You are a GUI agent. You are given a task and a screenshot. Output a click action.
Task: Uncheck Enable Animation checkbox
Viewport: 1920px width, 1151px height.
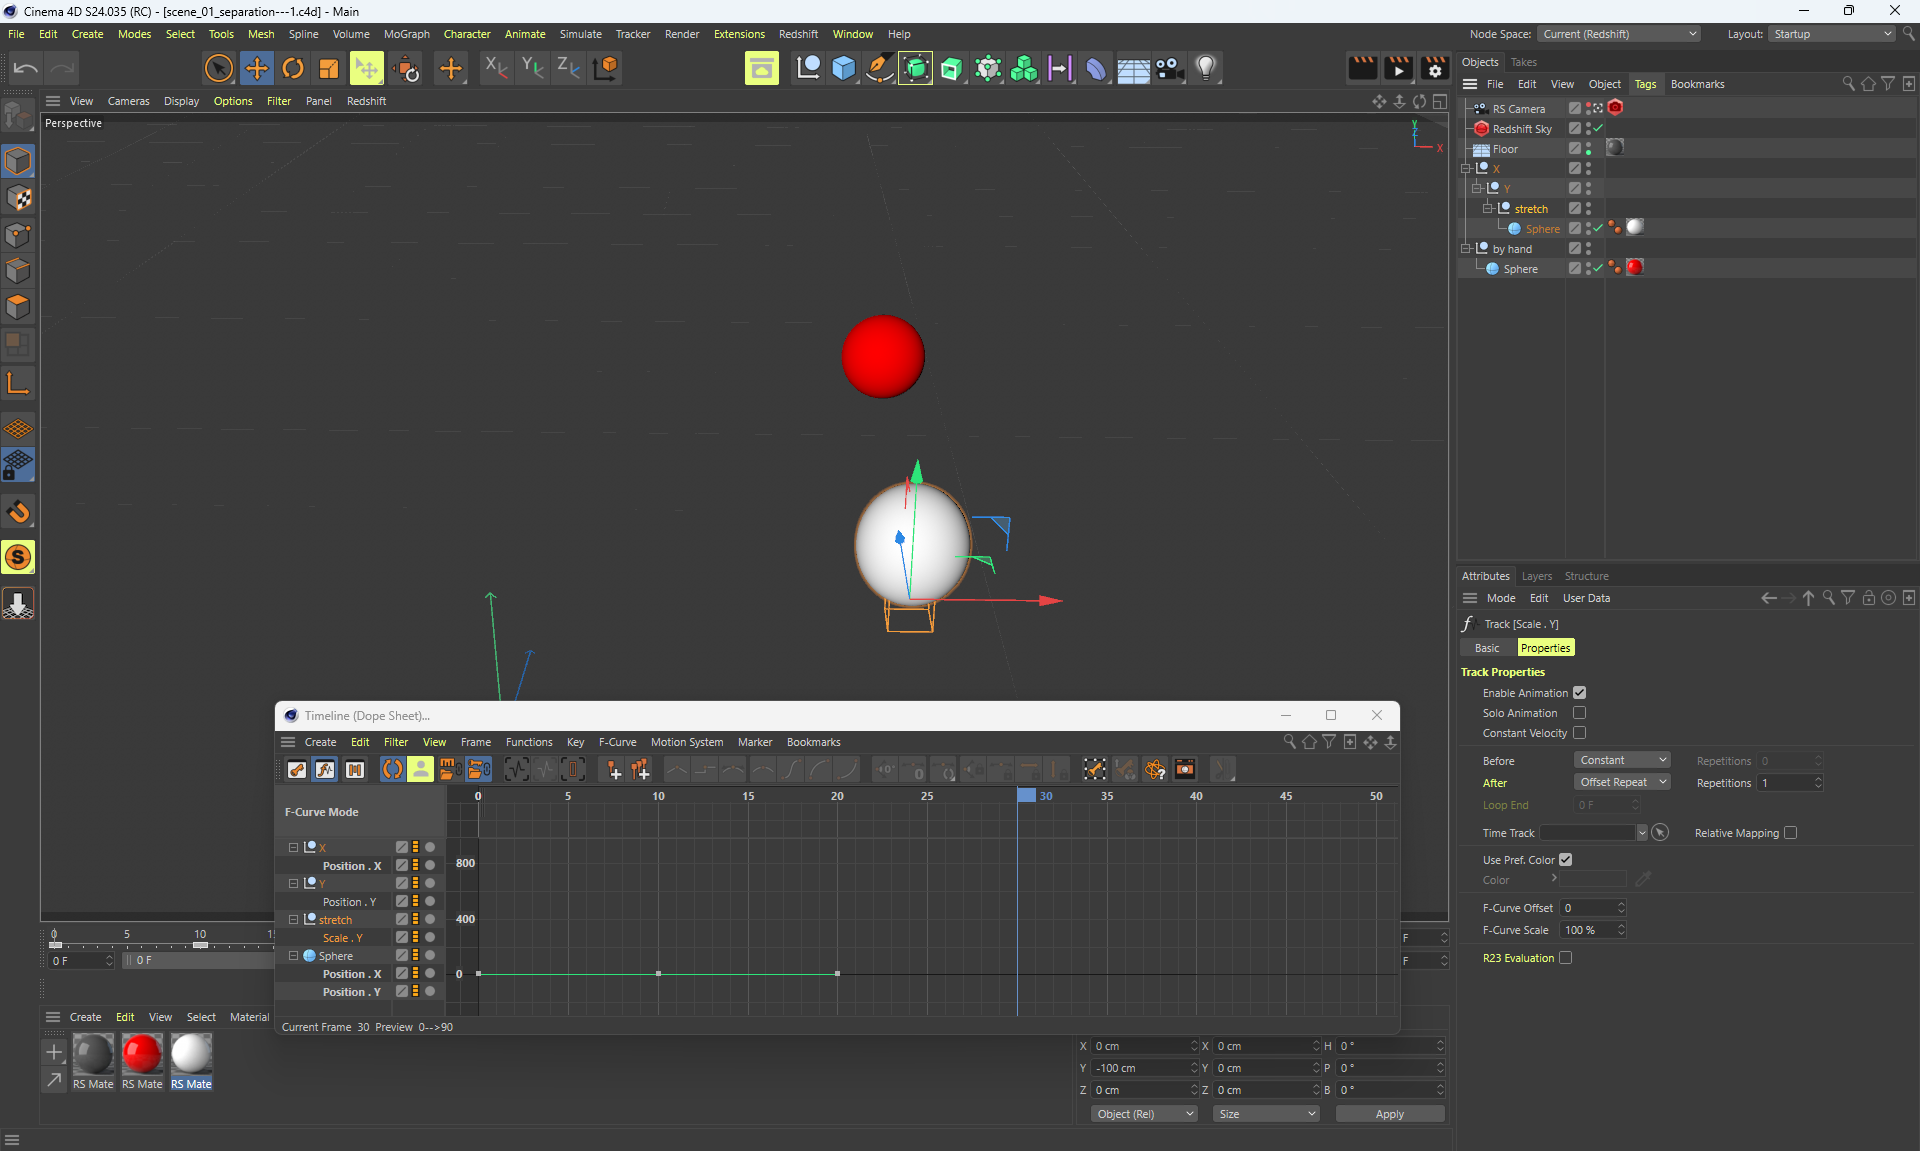pos(1579,693)
